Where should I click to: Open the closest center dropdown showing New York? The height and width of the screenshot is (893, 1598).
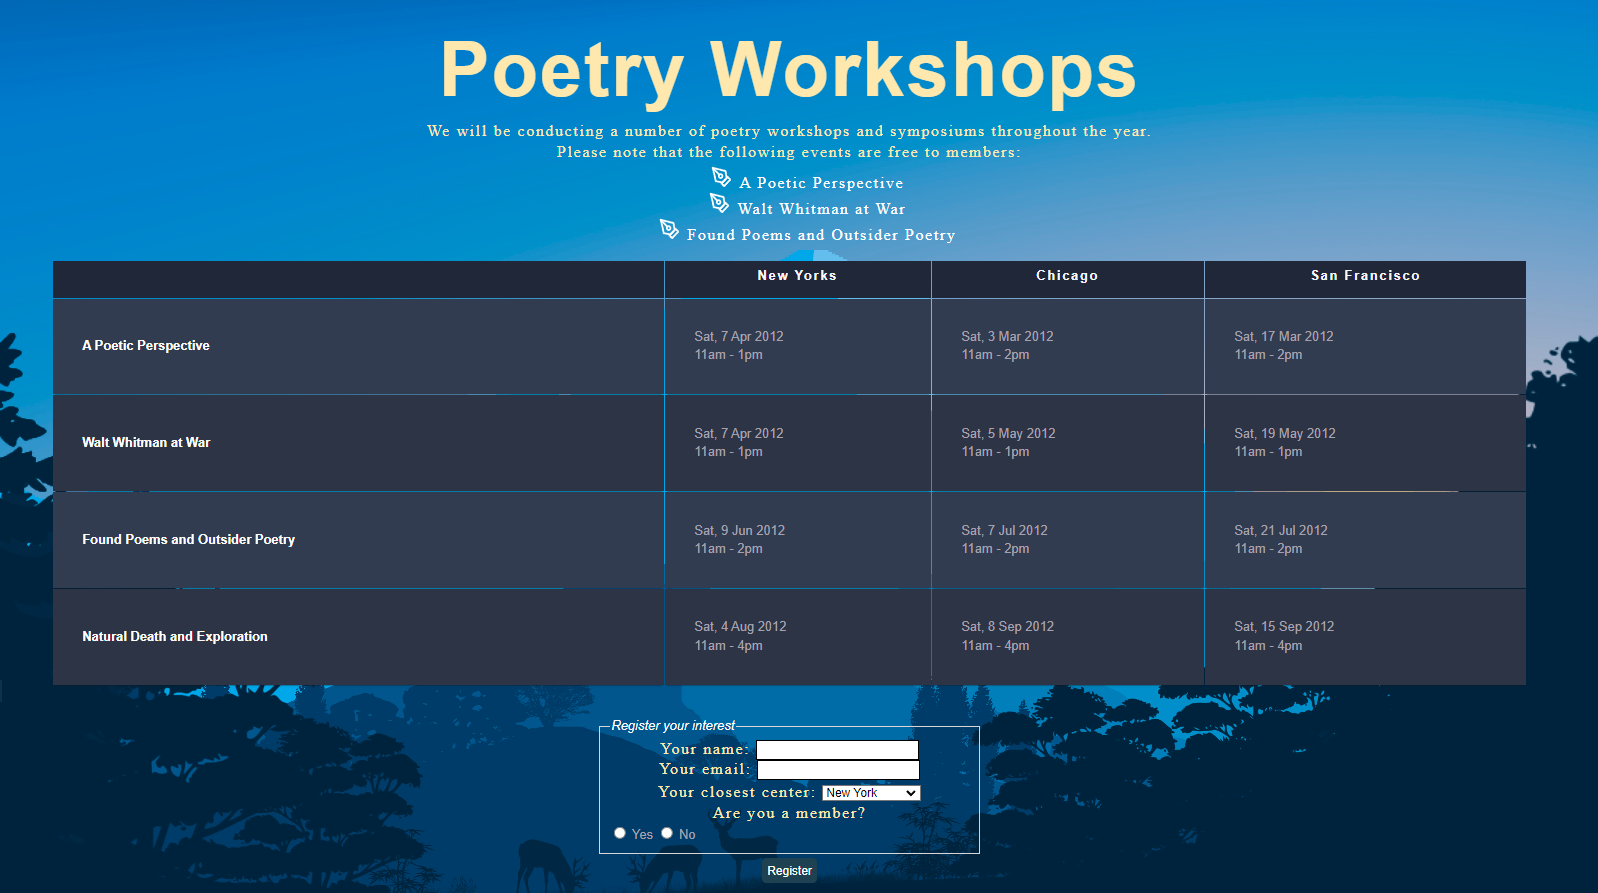(871, 793)
